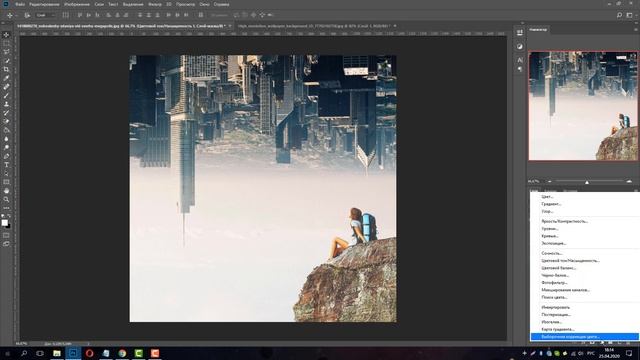Select the Pen tool
Image resolution: width=640 pixels, height=360 pixels.
point(6,156)
